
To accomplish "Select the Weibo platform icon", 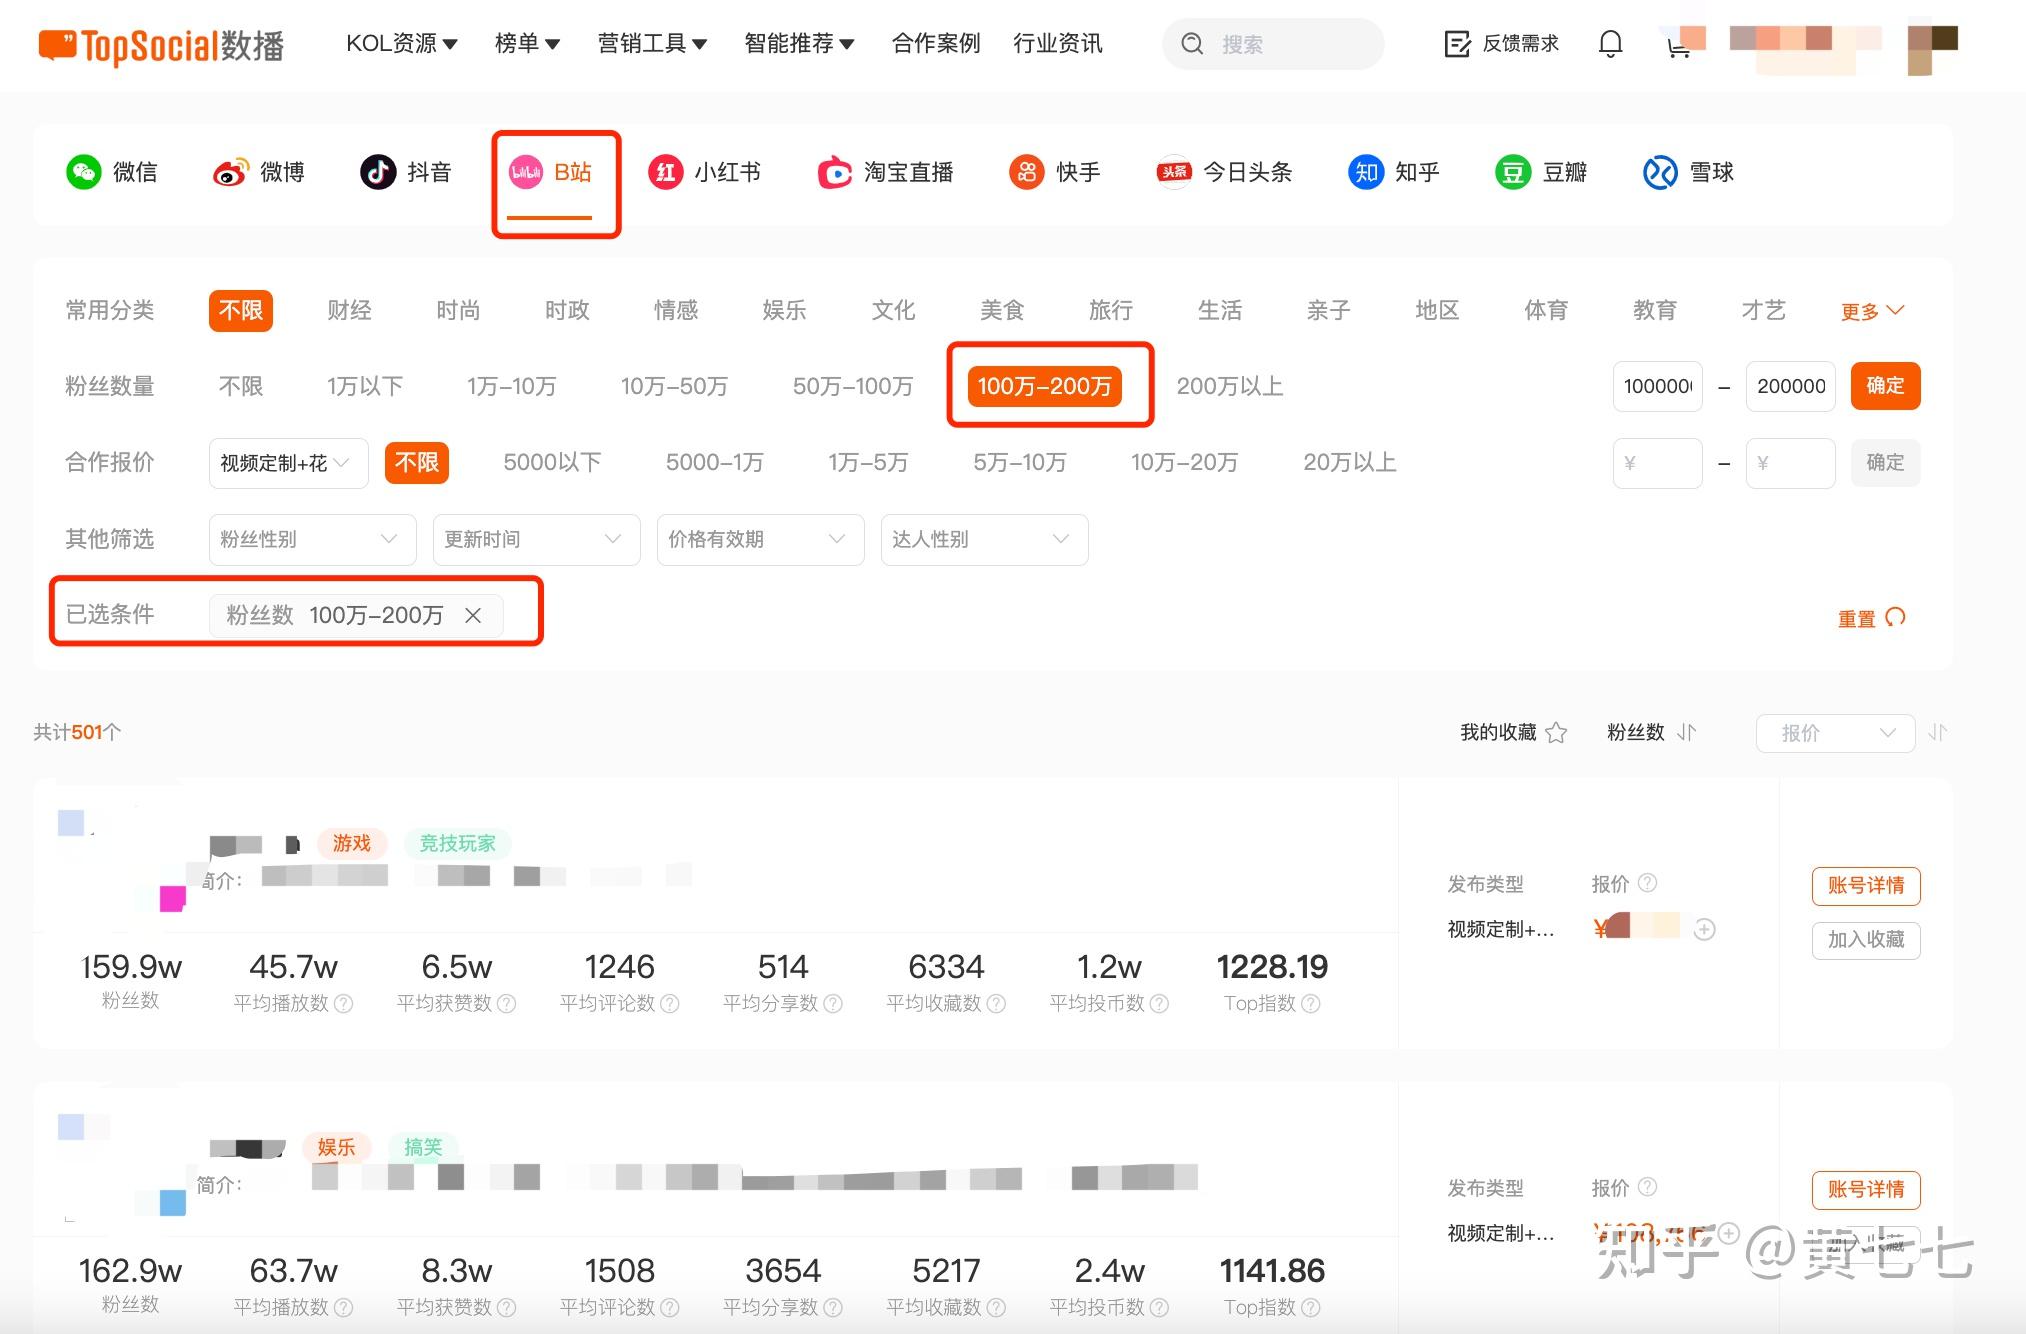I will [230, 172].
